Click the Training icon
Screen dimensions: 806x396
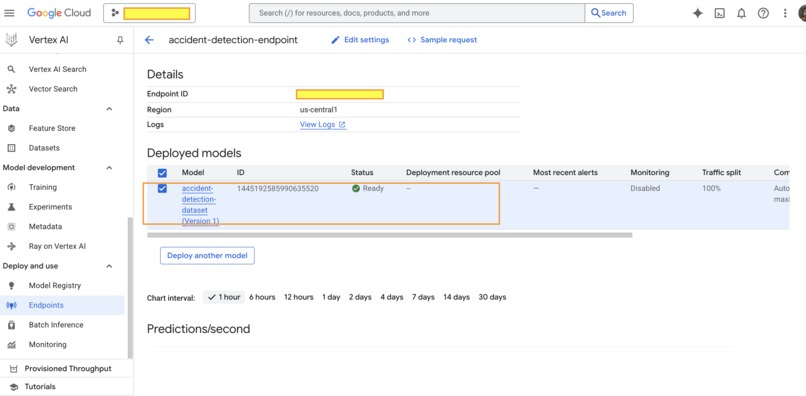[11, 187]
